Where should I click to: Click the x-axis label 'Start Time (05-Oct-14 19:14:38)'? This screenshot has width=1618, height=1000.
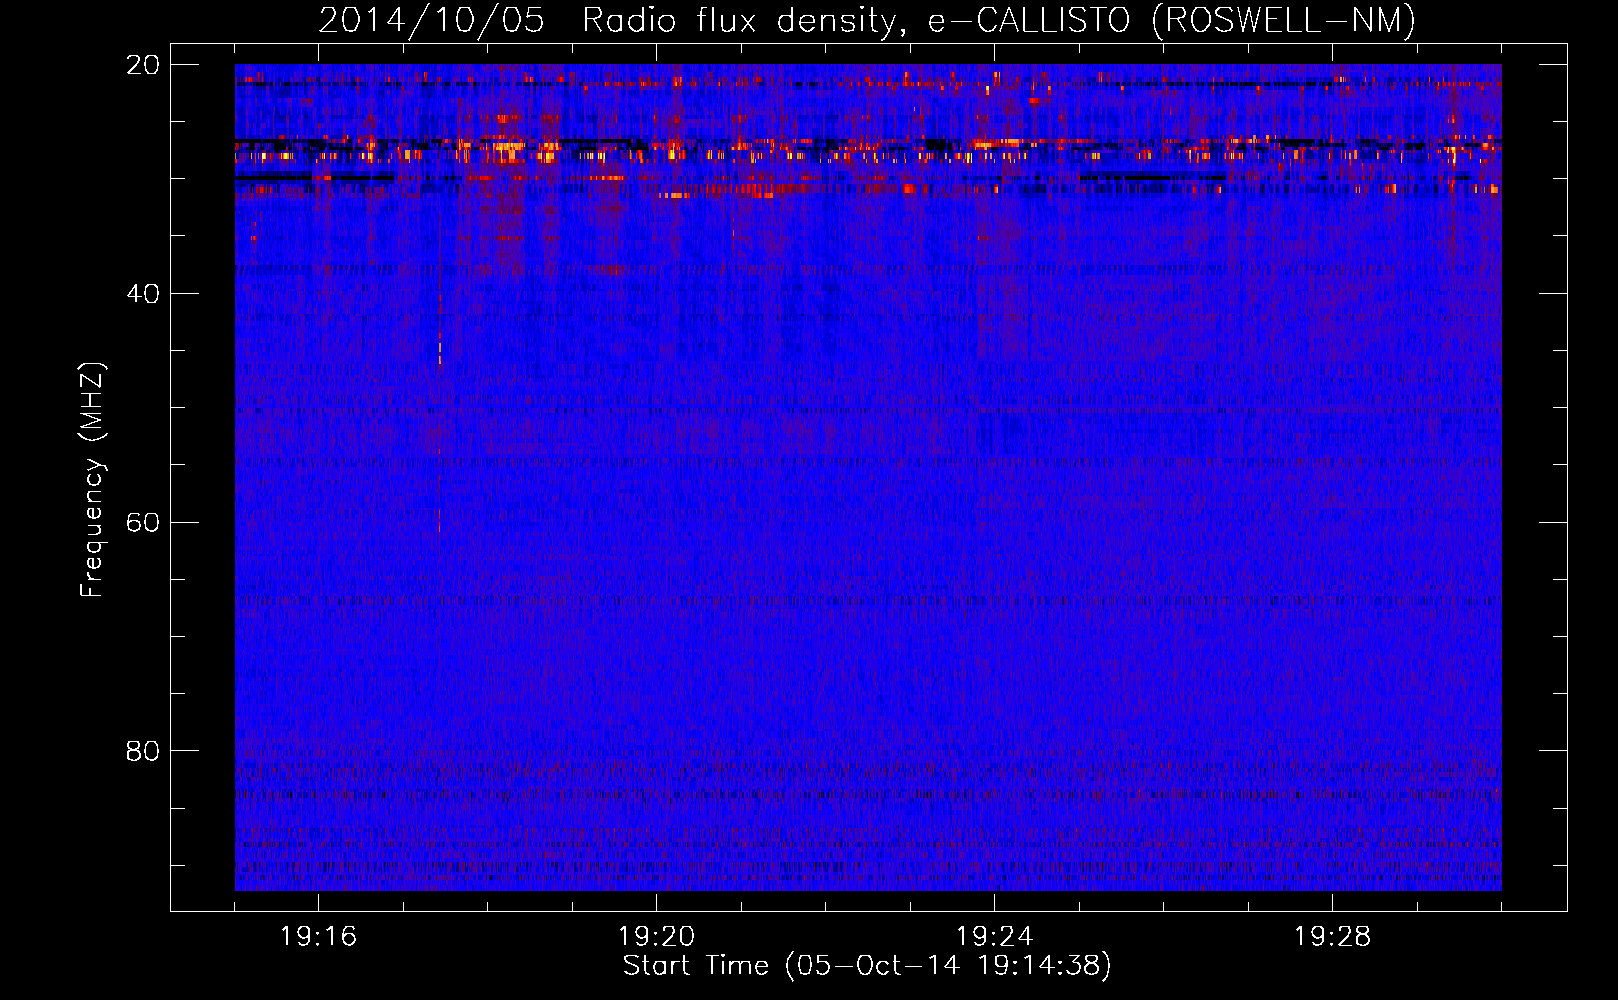(x=867, y=966)
